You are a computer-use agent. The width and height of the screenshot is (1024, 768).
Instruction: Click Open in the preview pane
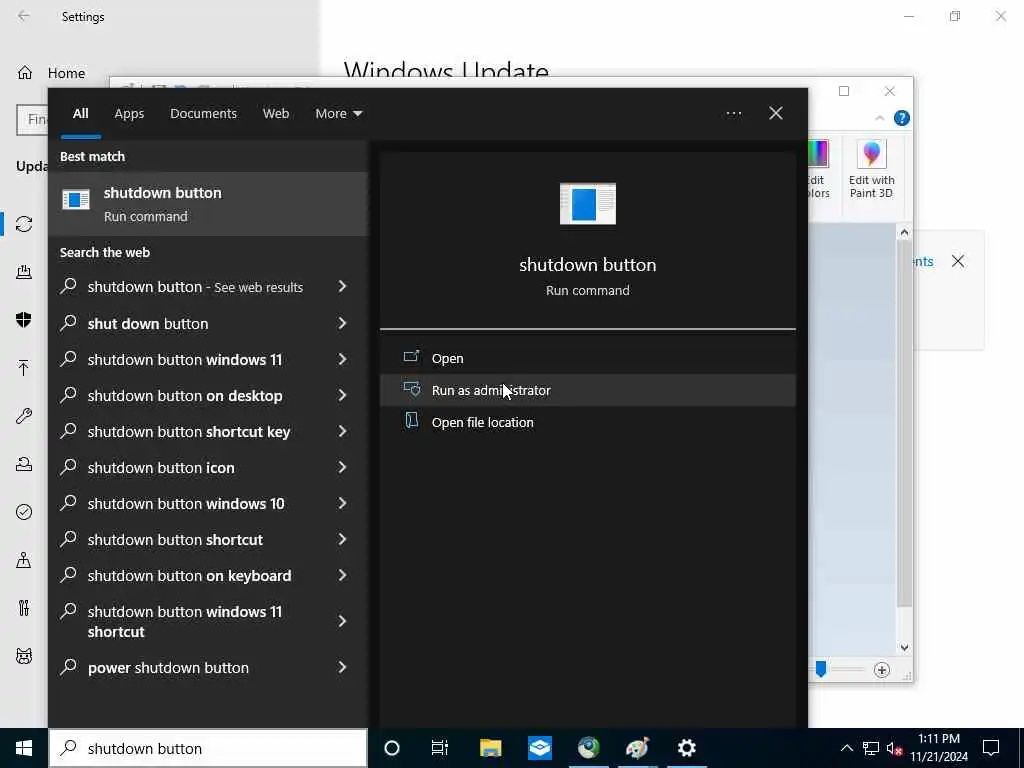pos(588,358)
